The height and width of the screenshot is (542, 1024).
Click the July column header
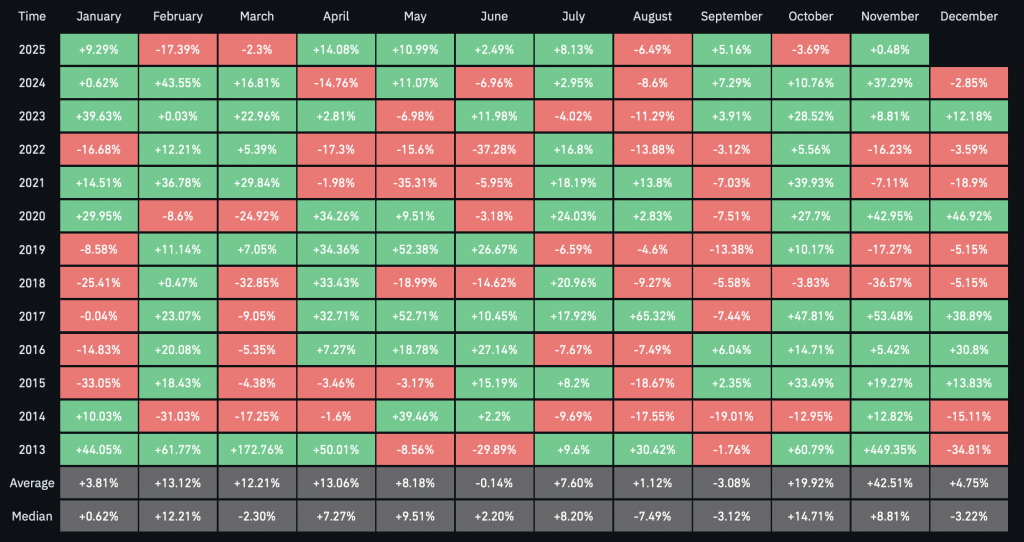(x=573, y=17)
